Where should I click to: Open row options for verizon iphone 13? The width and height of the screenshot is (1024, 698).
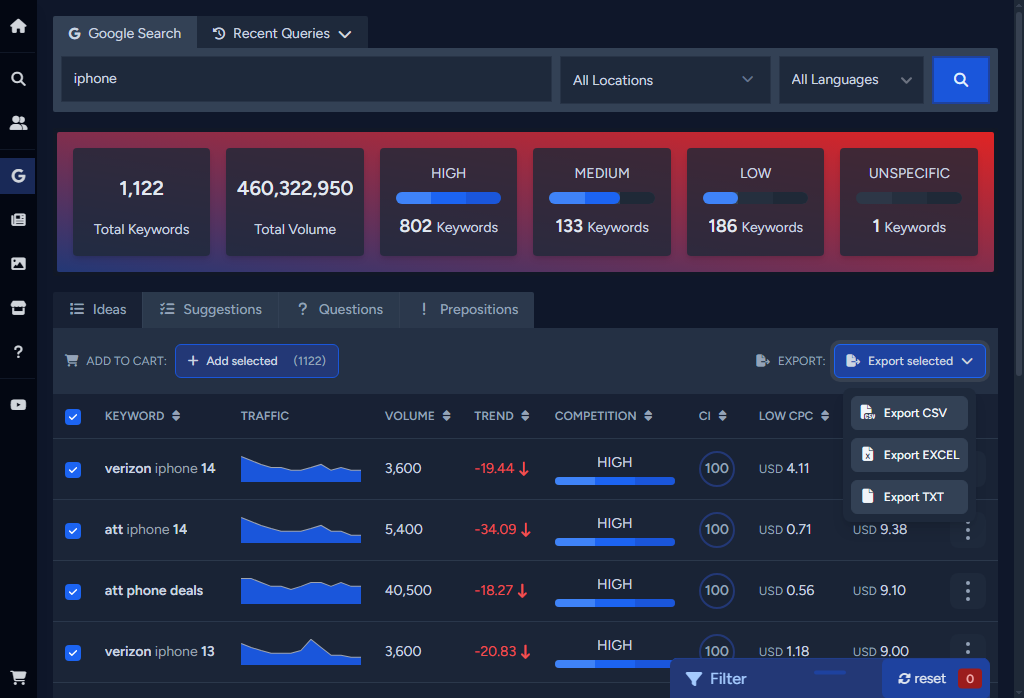tap(967, 648)
